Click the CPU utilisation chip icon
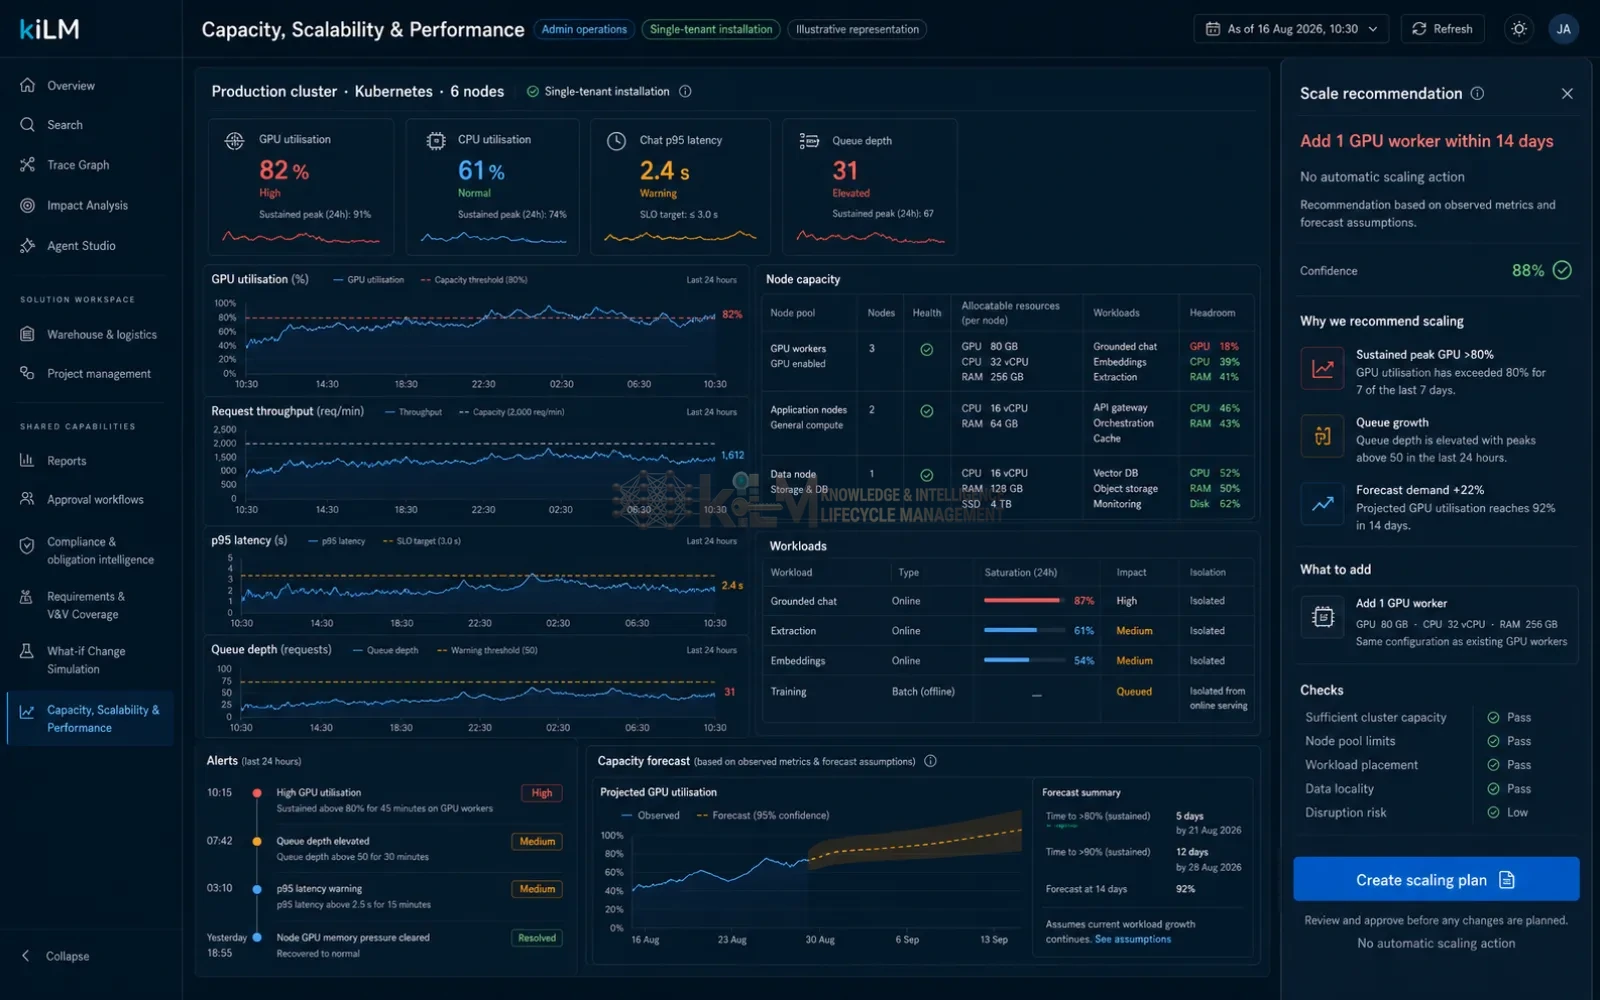The width and height of the screenshot is (1600, 1000). point(436,141)
